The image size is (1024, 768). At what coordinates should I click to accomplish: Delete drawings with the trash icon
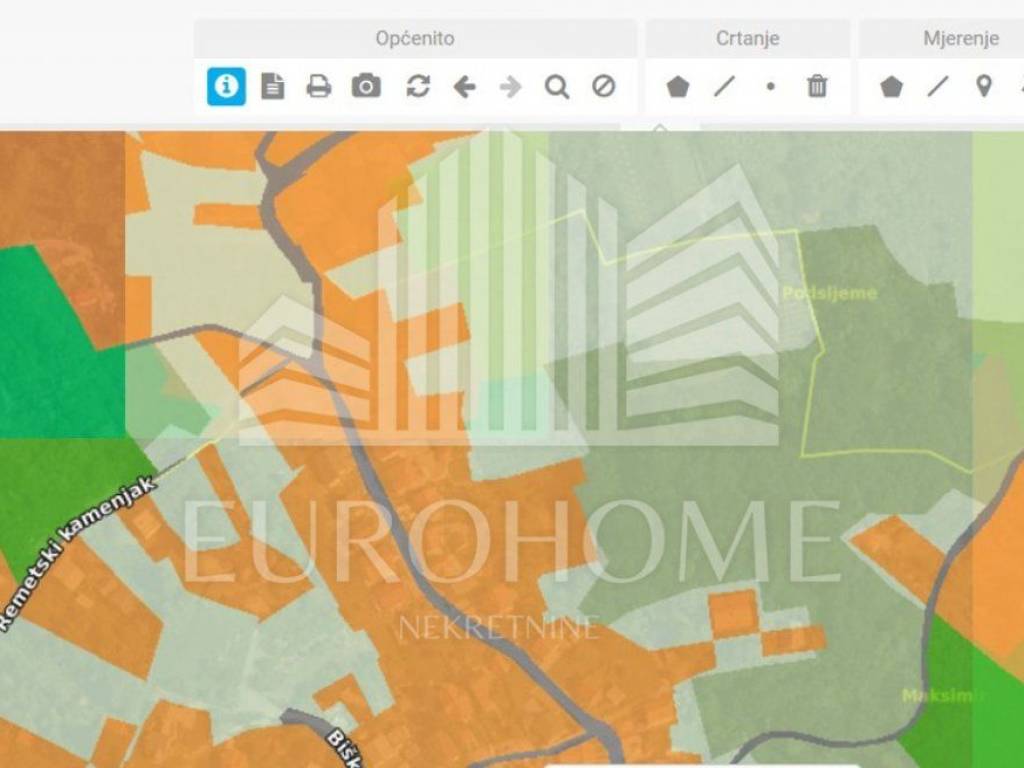click(817, 87)
